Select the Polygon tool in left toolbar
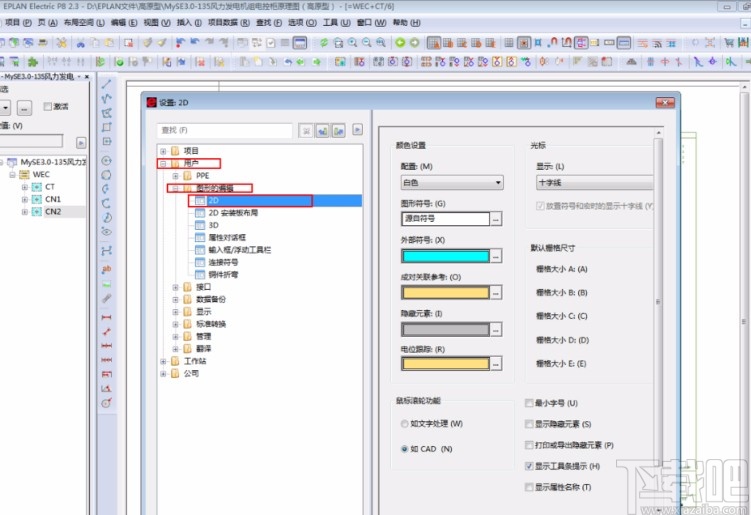The image size is (751, 515). (106, 113)
